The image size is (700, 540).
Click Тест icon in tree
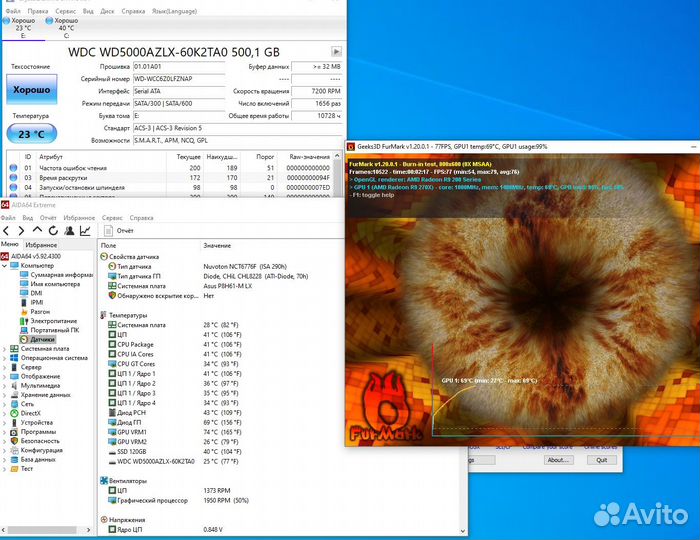click(x=14, y=469)
